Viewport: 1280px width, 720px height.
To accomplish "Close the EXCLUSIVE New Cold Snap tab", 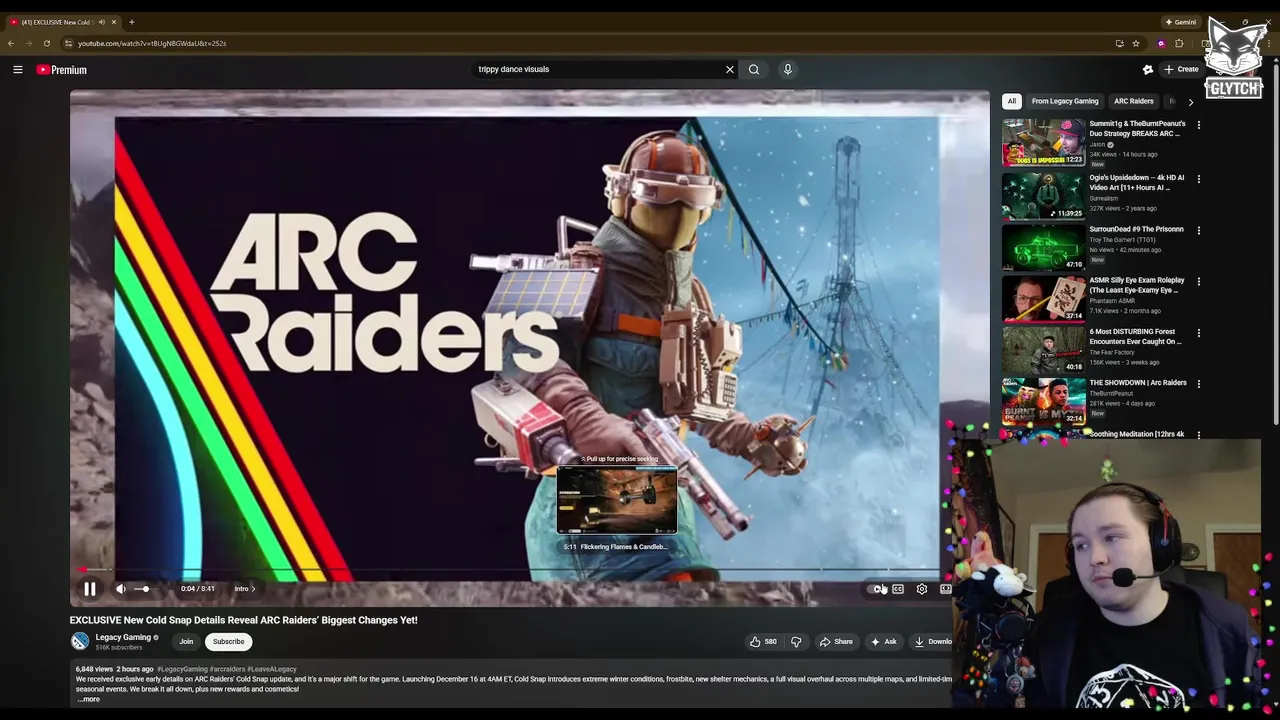I will (114, 22).
